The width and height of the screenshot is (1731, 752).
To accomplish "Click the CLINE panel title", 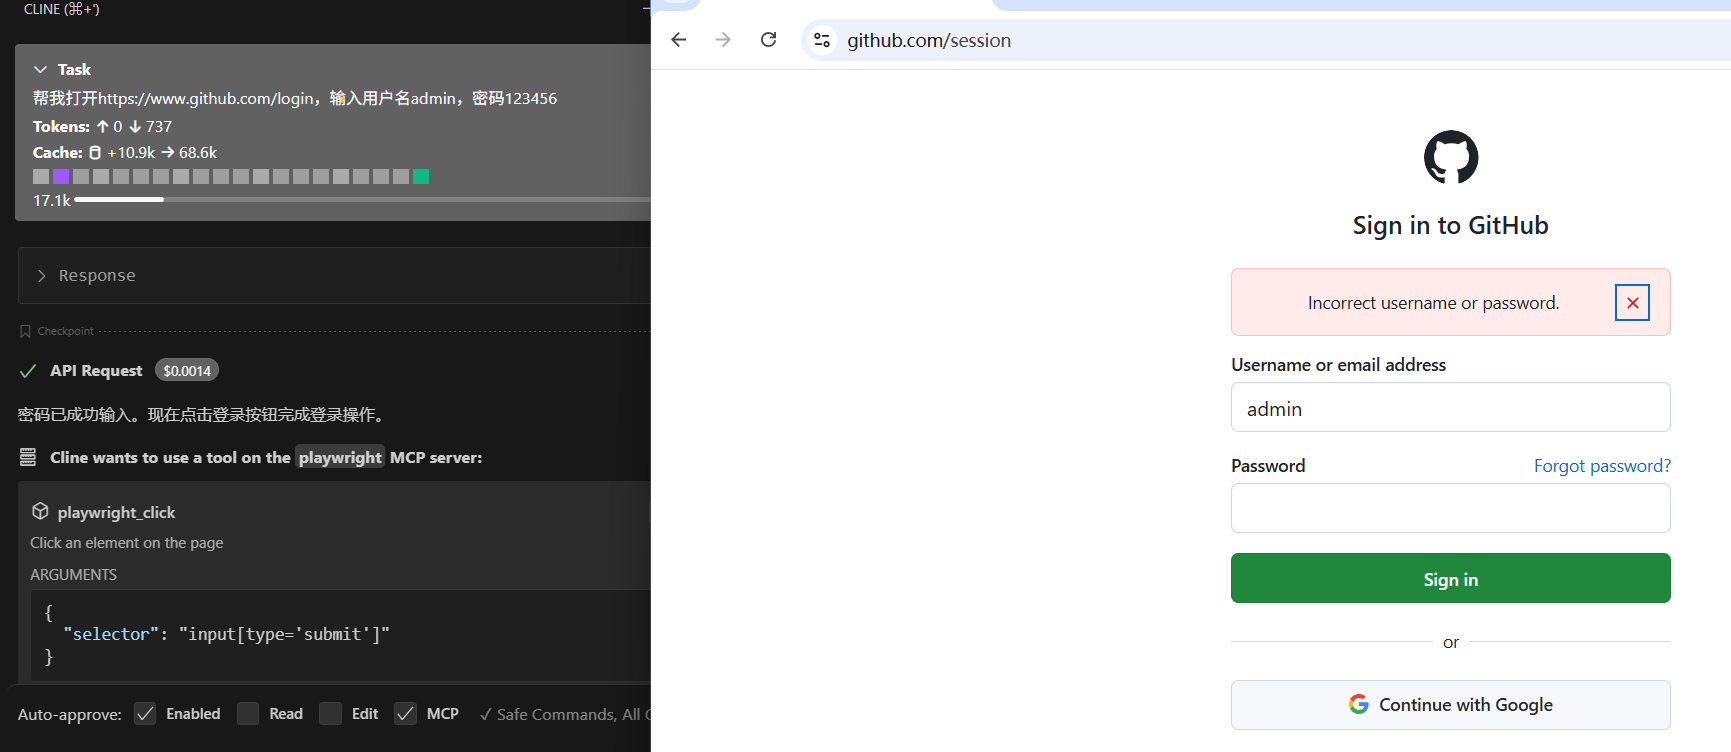I will pos(61,9).
